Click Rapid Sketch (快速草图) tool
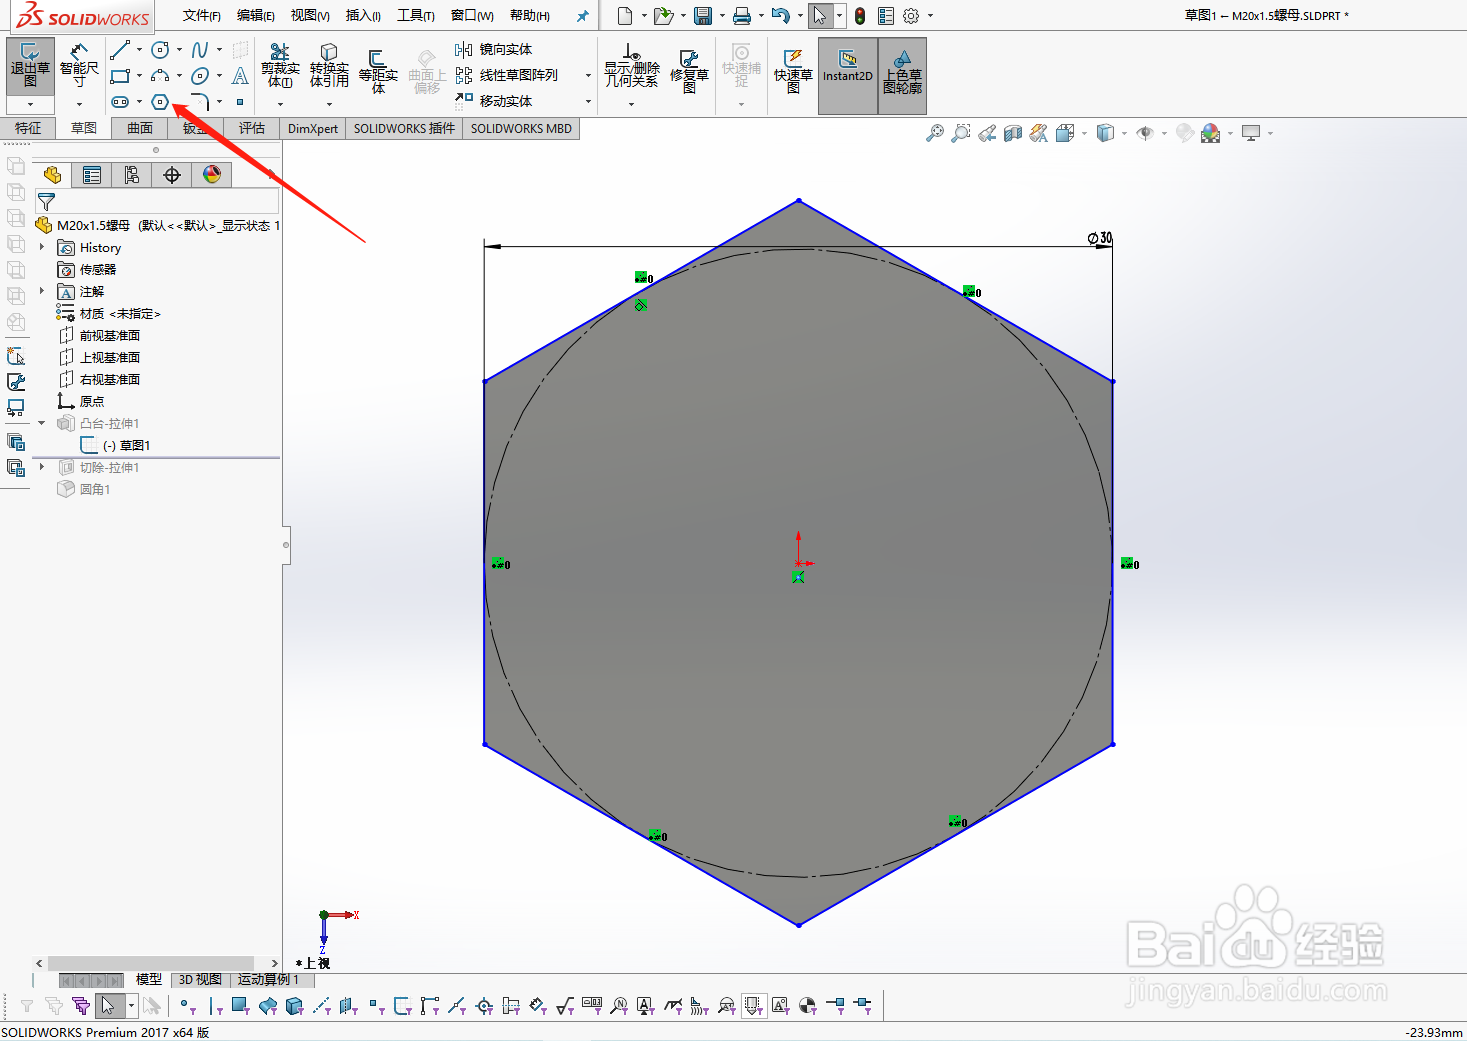Viewport: 1467px width, 1041px height. (793, 70)
